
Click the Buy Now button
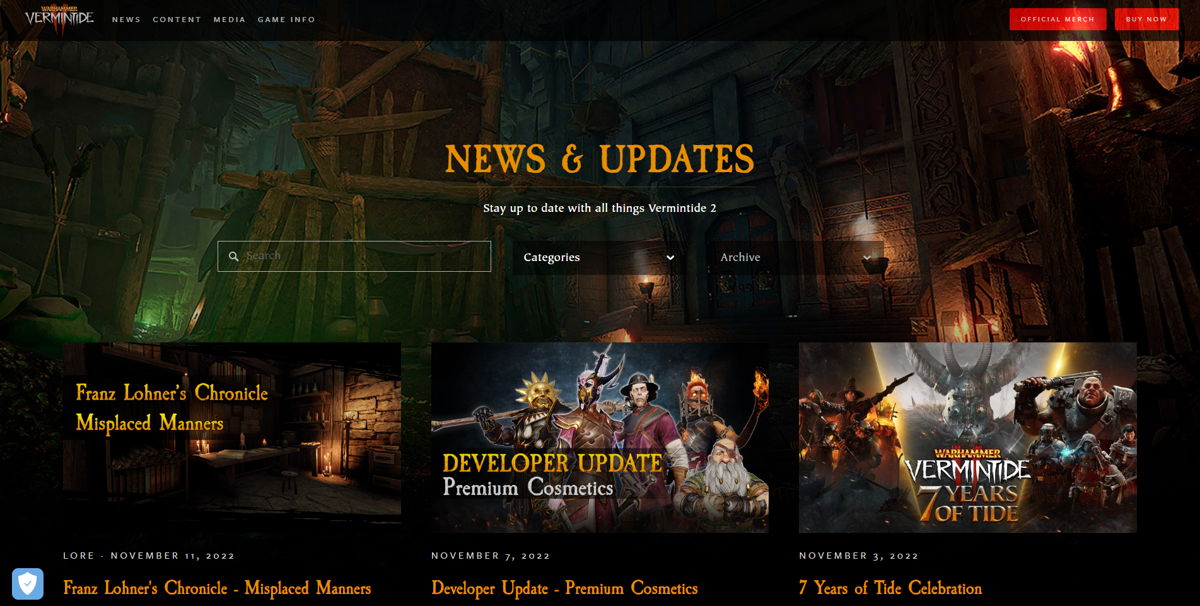[1147, 19]
